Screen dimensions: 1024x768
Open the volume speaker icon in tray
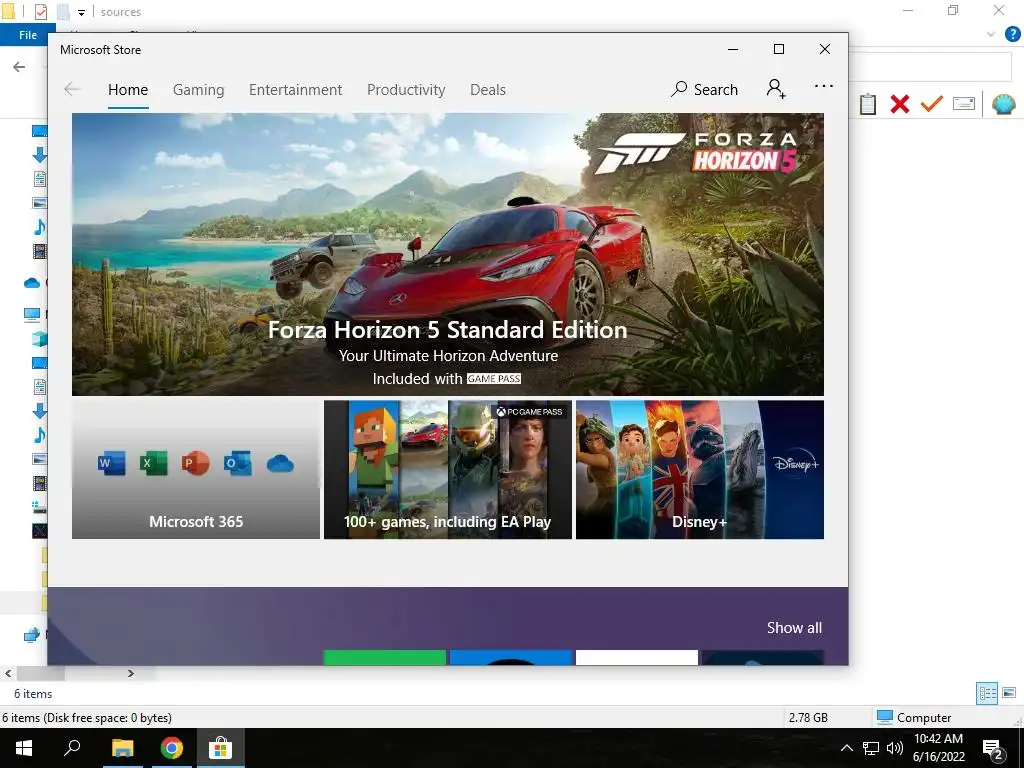895,748
